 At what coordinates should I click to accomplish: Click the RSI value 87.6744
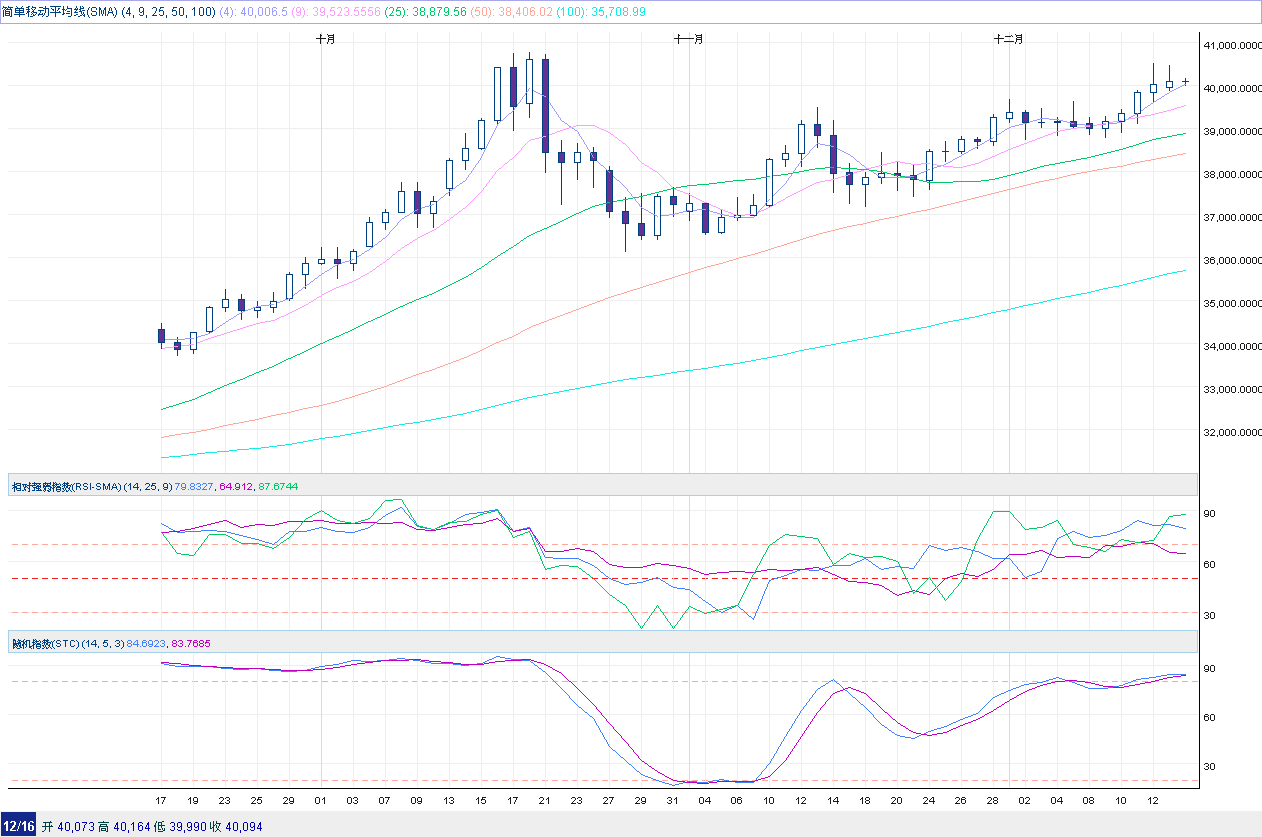click(x=277, y=487)
